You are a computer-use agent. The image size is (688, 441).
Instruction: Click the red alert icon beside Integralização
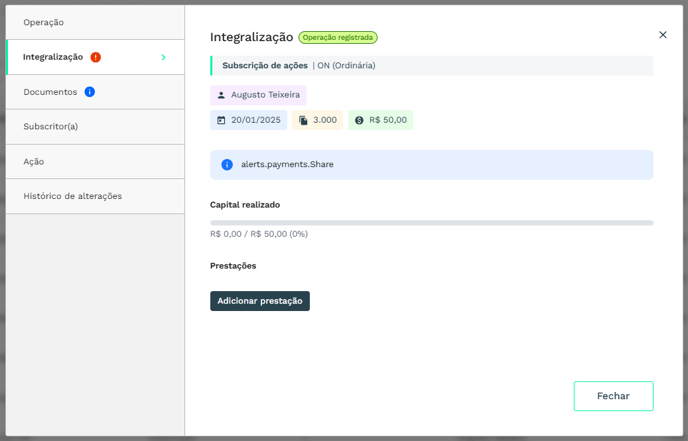[x=96, y=57]
